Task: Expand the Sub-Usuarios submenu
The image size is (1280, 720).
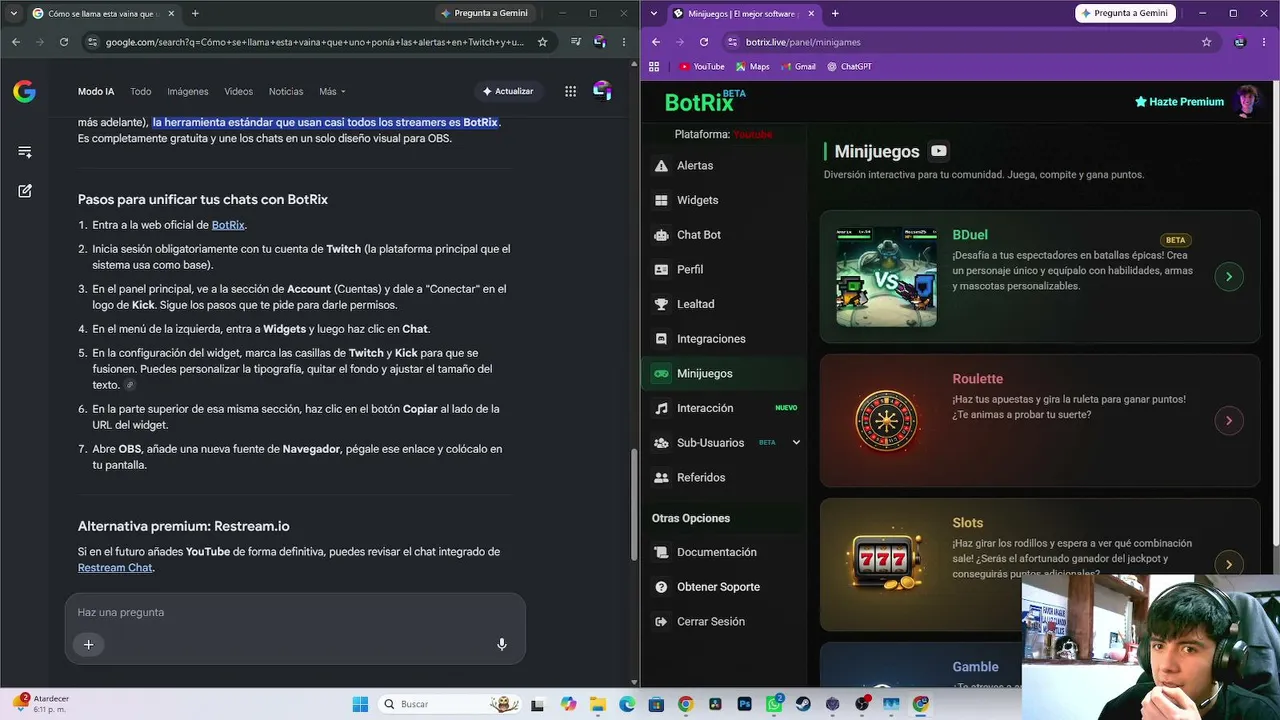Action: [x=796, y=443]
